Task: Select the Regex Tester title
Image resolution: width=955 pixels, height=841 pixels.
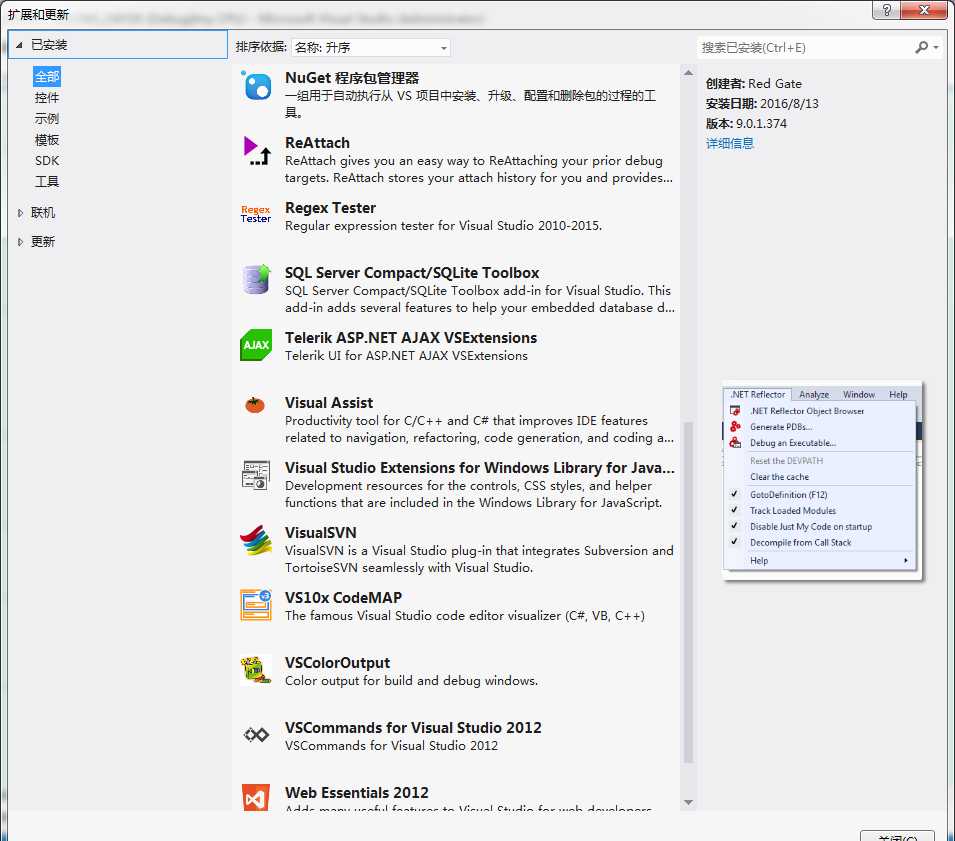Action: click(x=330, y=208)
